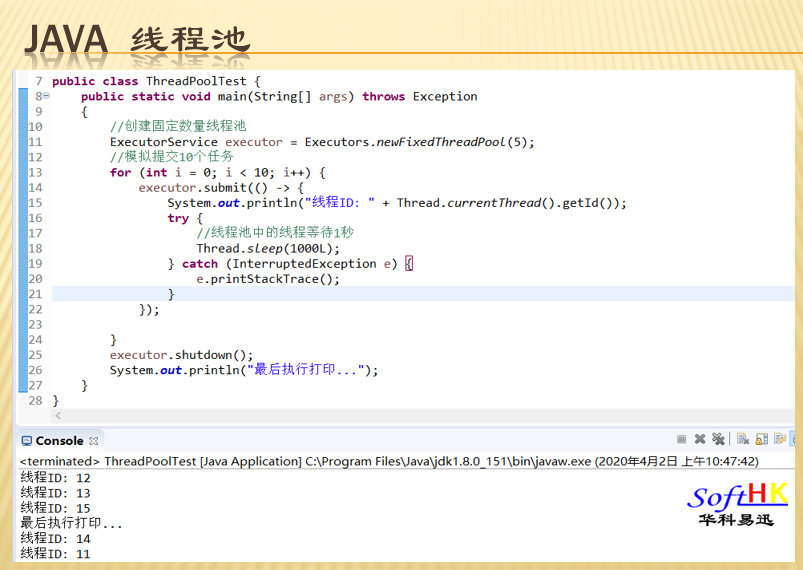Click 'e.printStackTrace();' on line 20
Viewport: 803px width, 570px height.
tap(268, 279)
